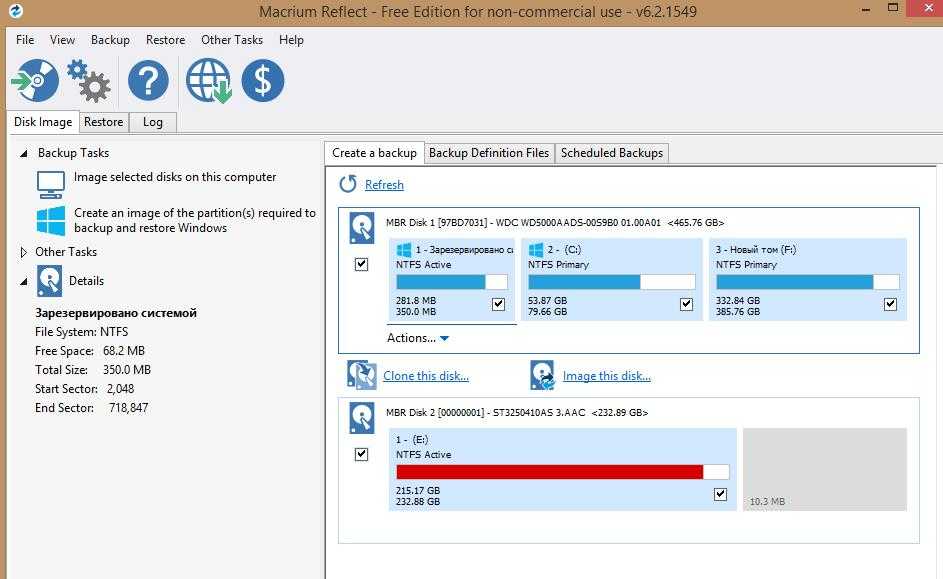Image resolution: width=943 pixels, height=579 pixels.
Task: Click the Windows logo backup icon in sidebar
Action: [51, 220]
